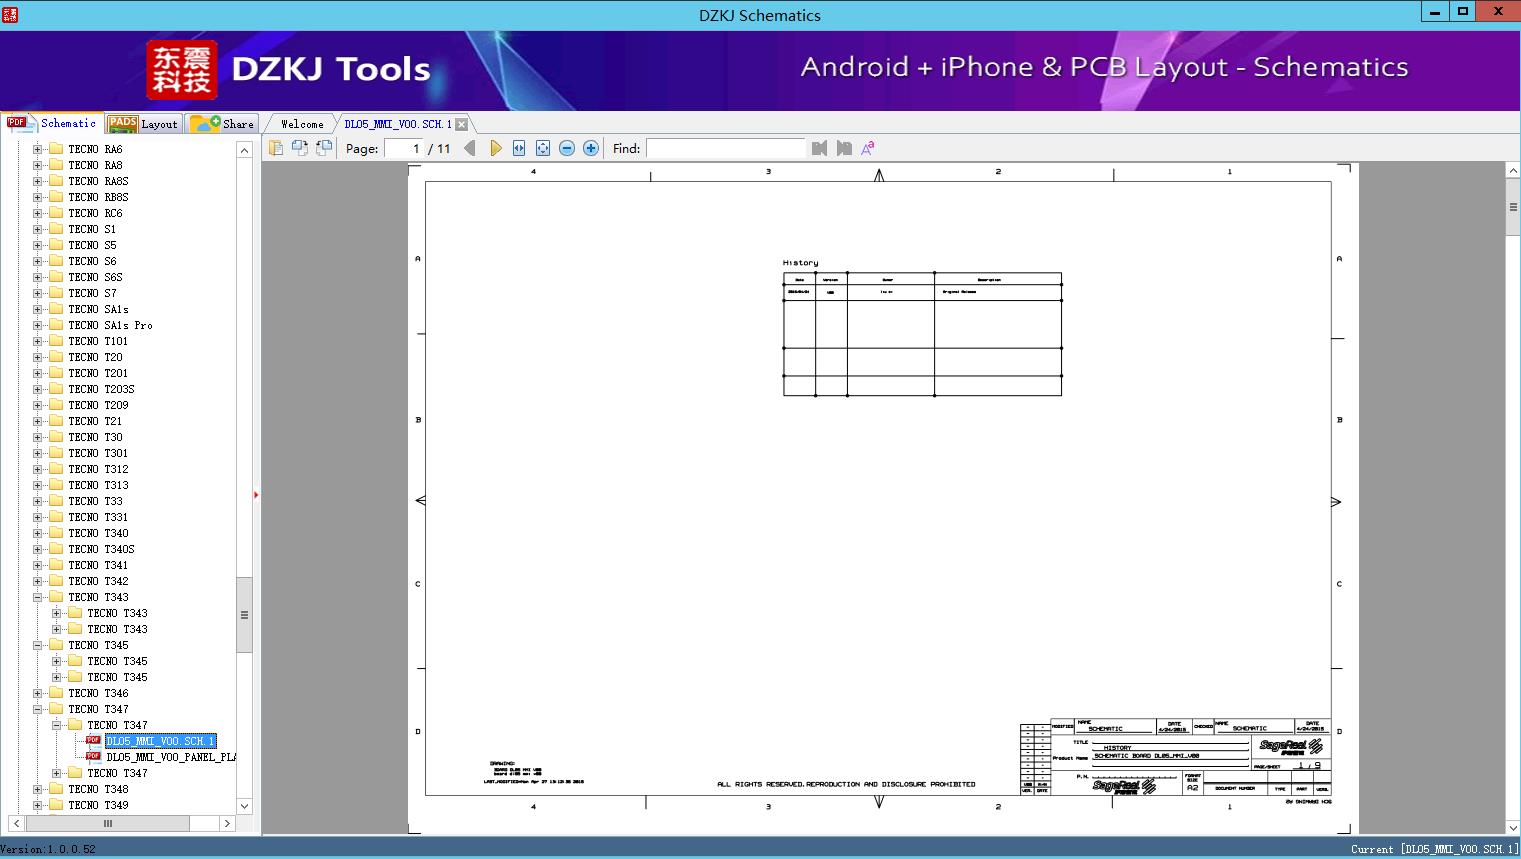1521x859 pixels.
Task: Collapse the left panel with the red splitter arrow
Action: (x=256, y=495)
